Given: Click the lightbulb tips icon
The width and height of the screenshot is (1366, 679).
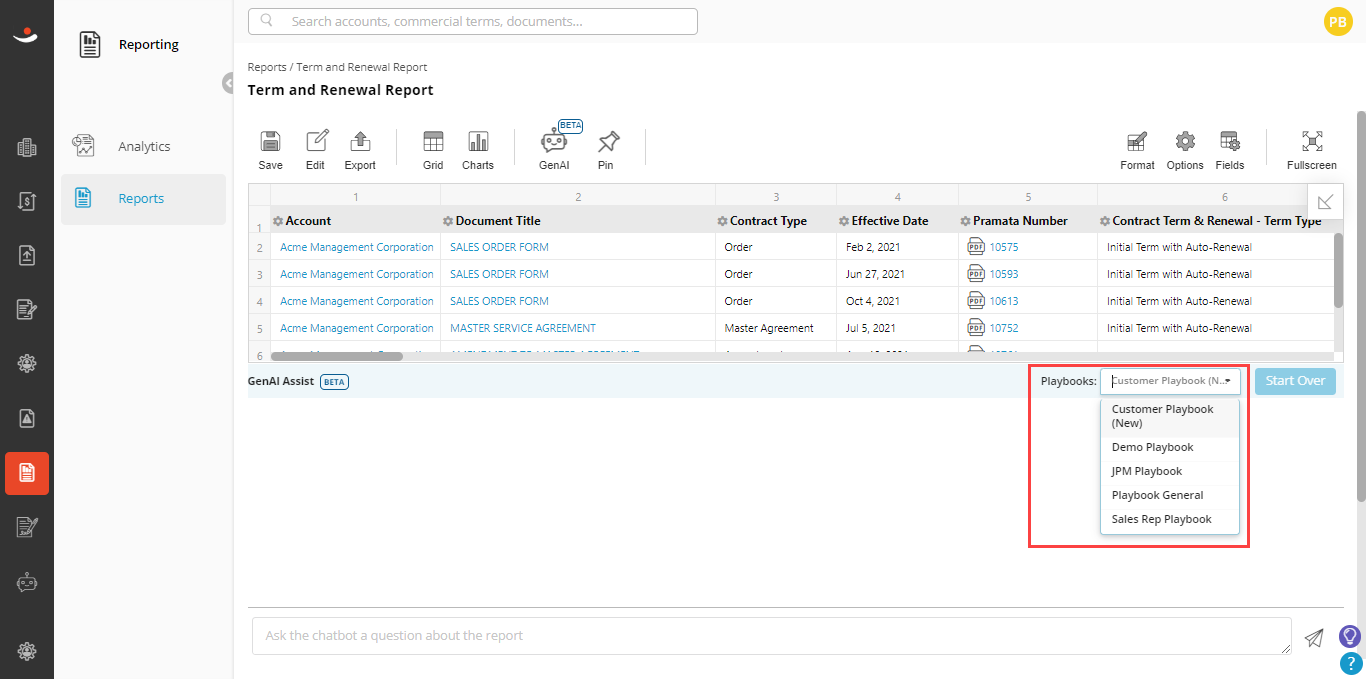Looking at the screenshot, I should 1350,636.
